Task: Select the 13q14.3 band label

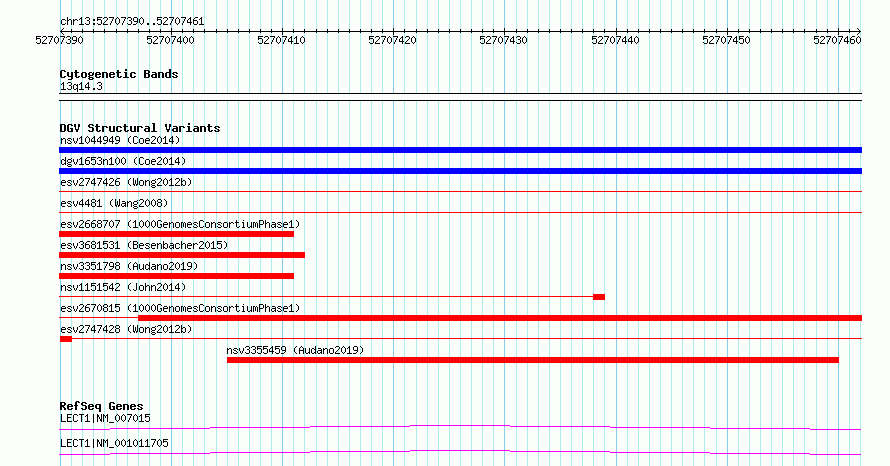Action: pyautogui.click(x=81, y=86)
